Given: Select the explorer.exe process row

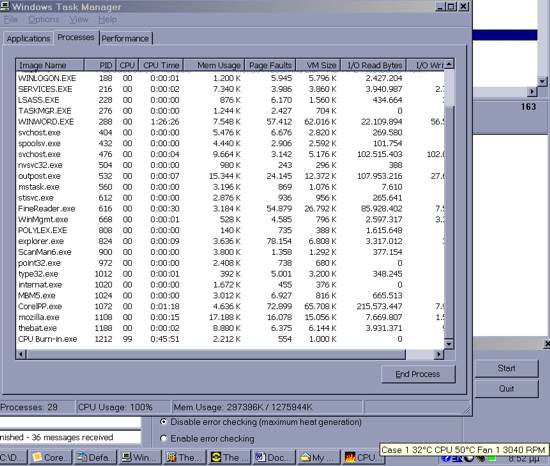Looking at the screenshot, I should 230,241.
